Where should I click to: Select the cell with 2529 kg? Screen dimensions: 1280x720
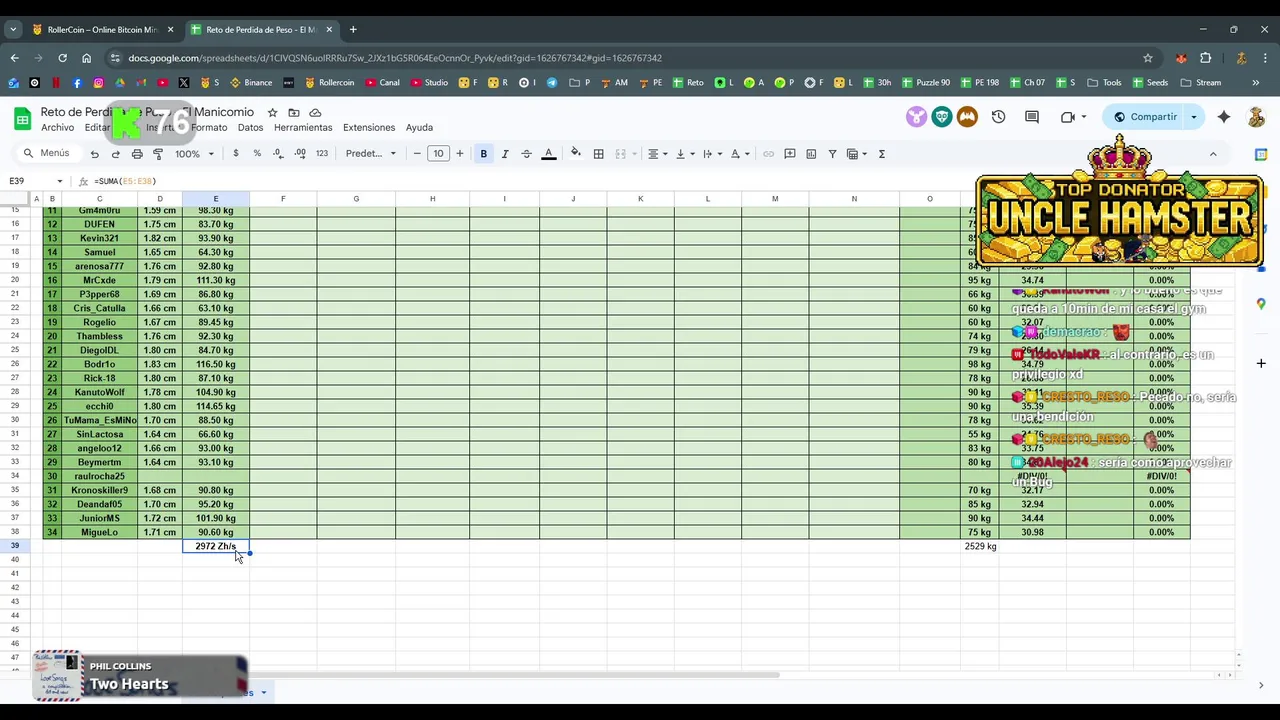point(980,546)
